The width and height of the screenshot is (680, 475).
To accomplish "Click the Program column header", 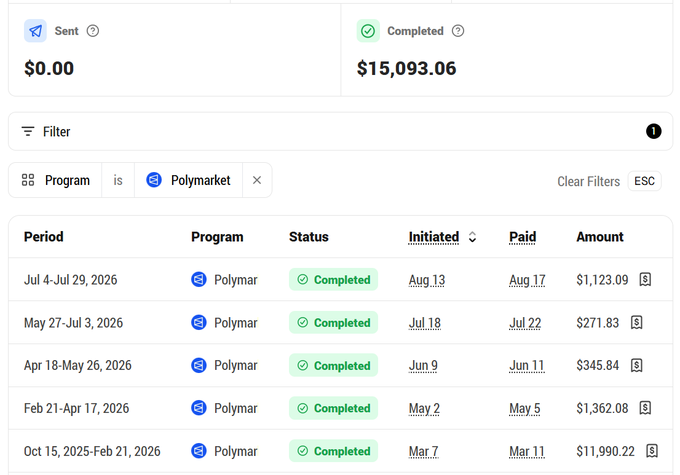I will point(217,237).
